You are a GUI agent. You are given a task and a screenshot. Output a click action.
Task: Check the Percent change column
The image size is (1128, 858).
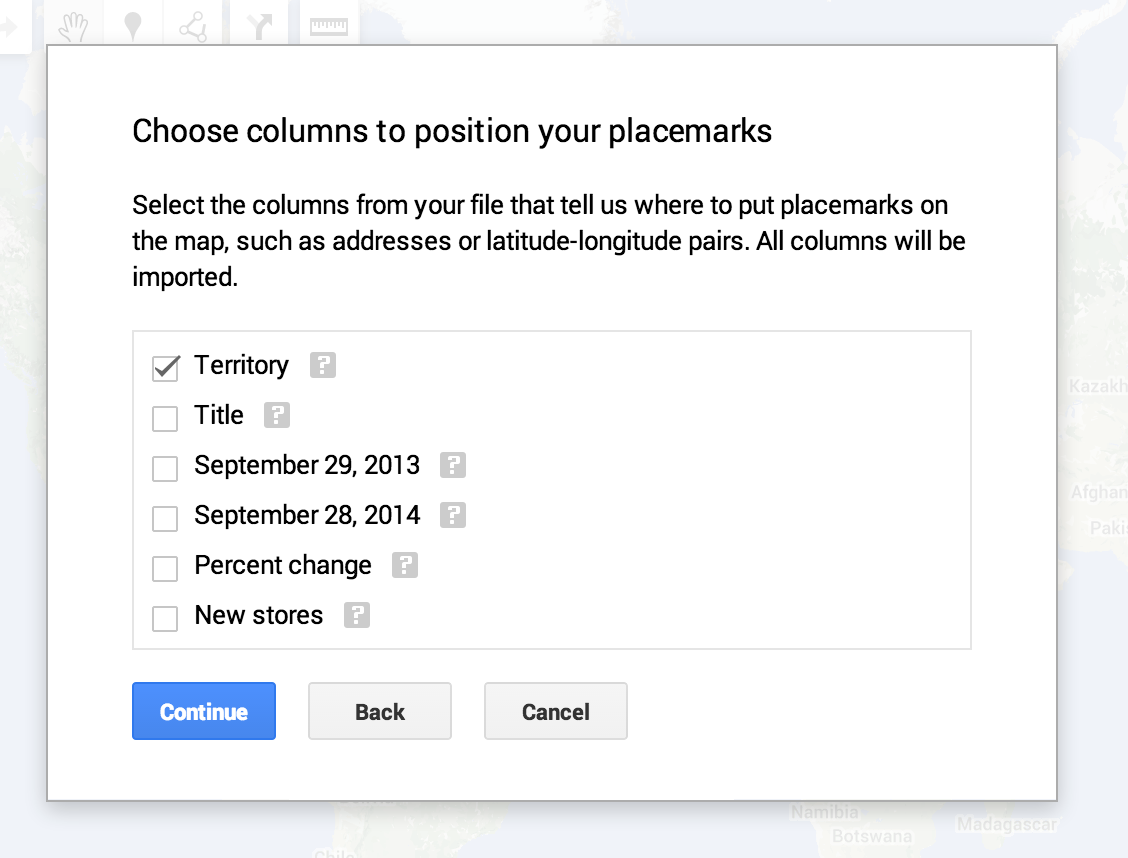pos(165,568)
